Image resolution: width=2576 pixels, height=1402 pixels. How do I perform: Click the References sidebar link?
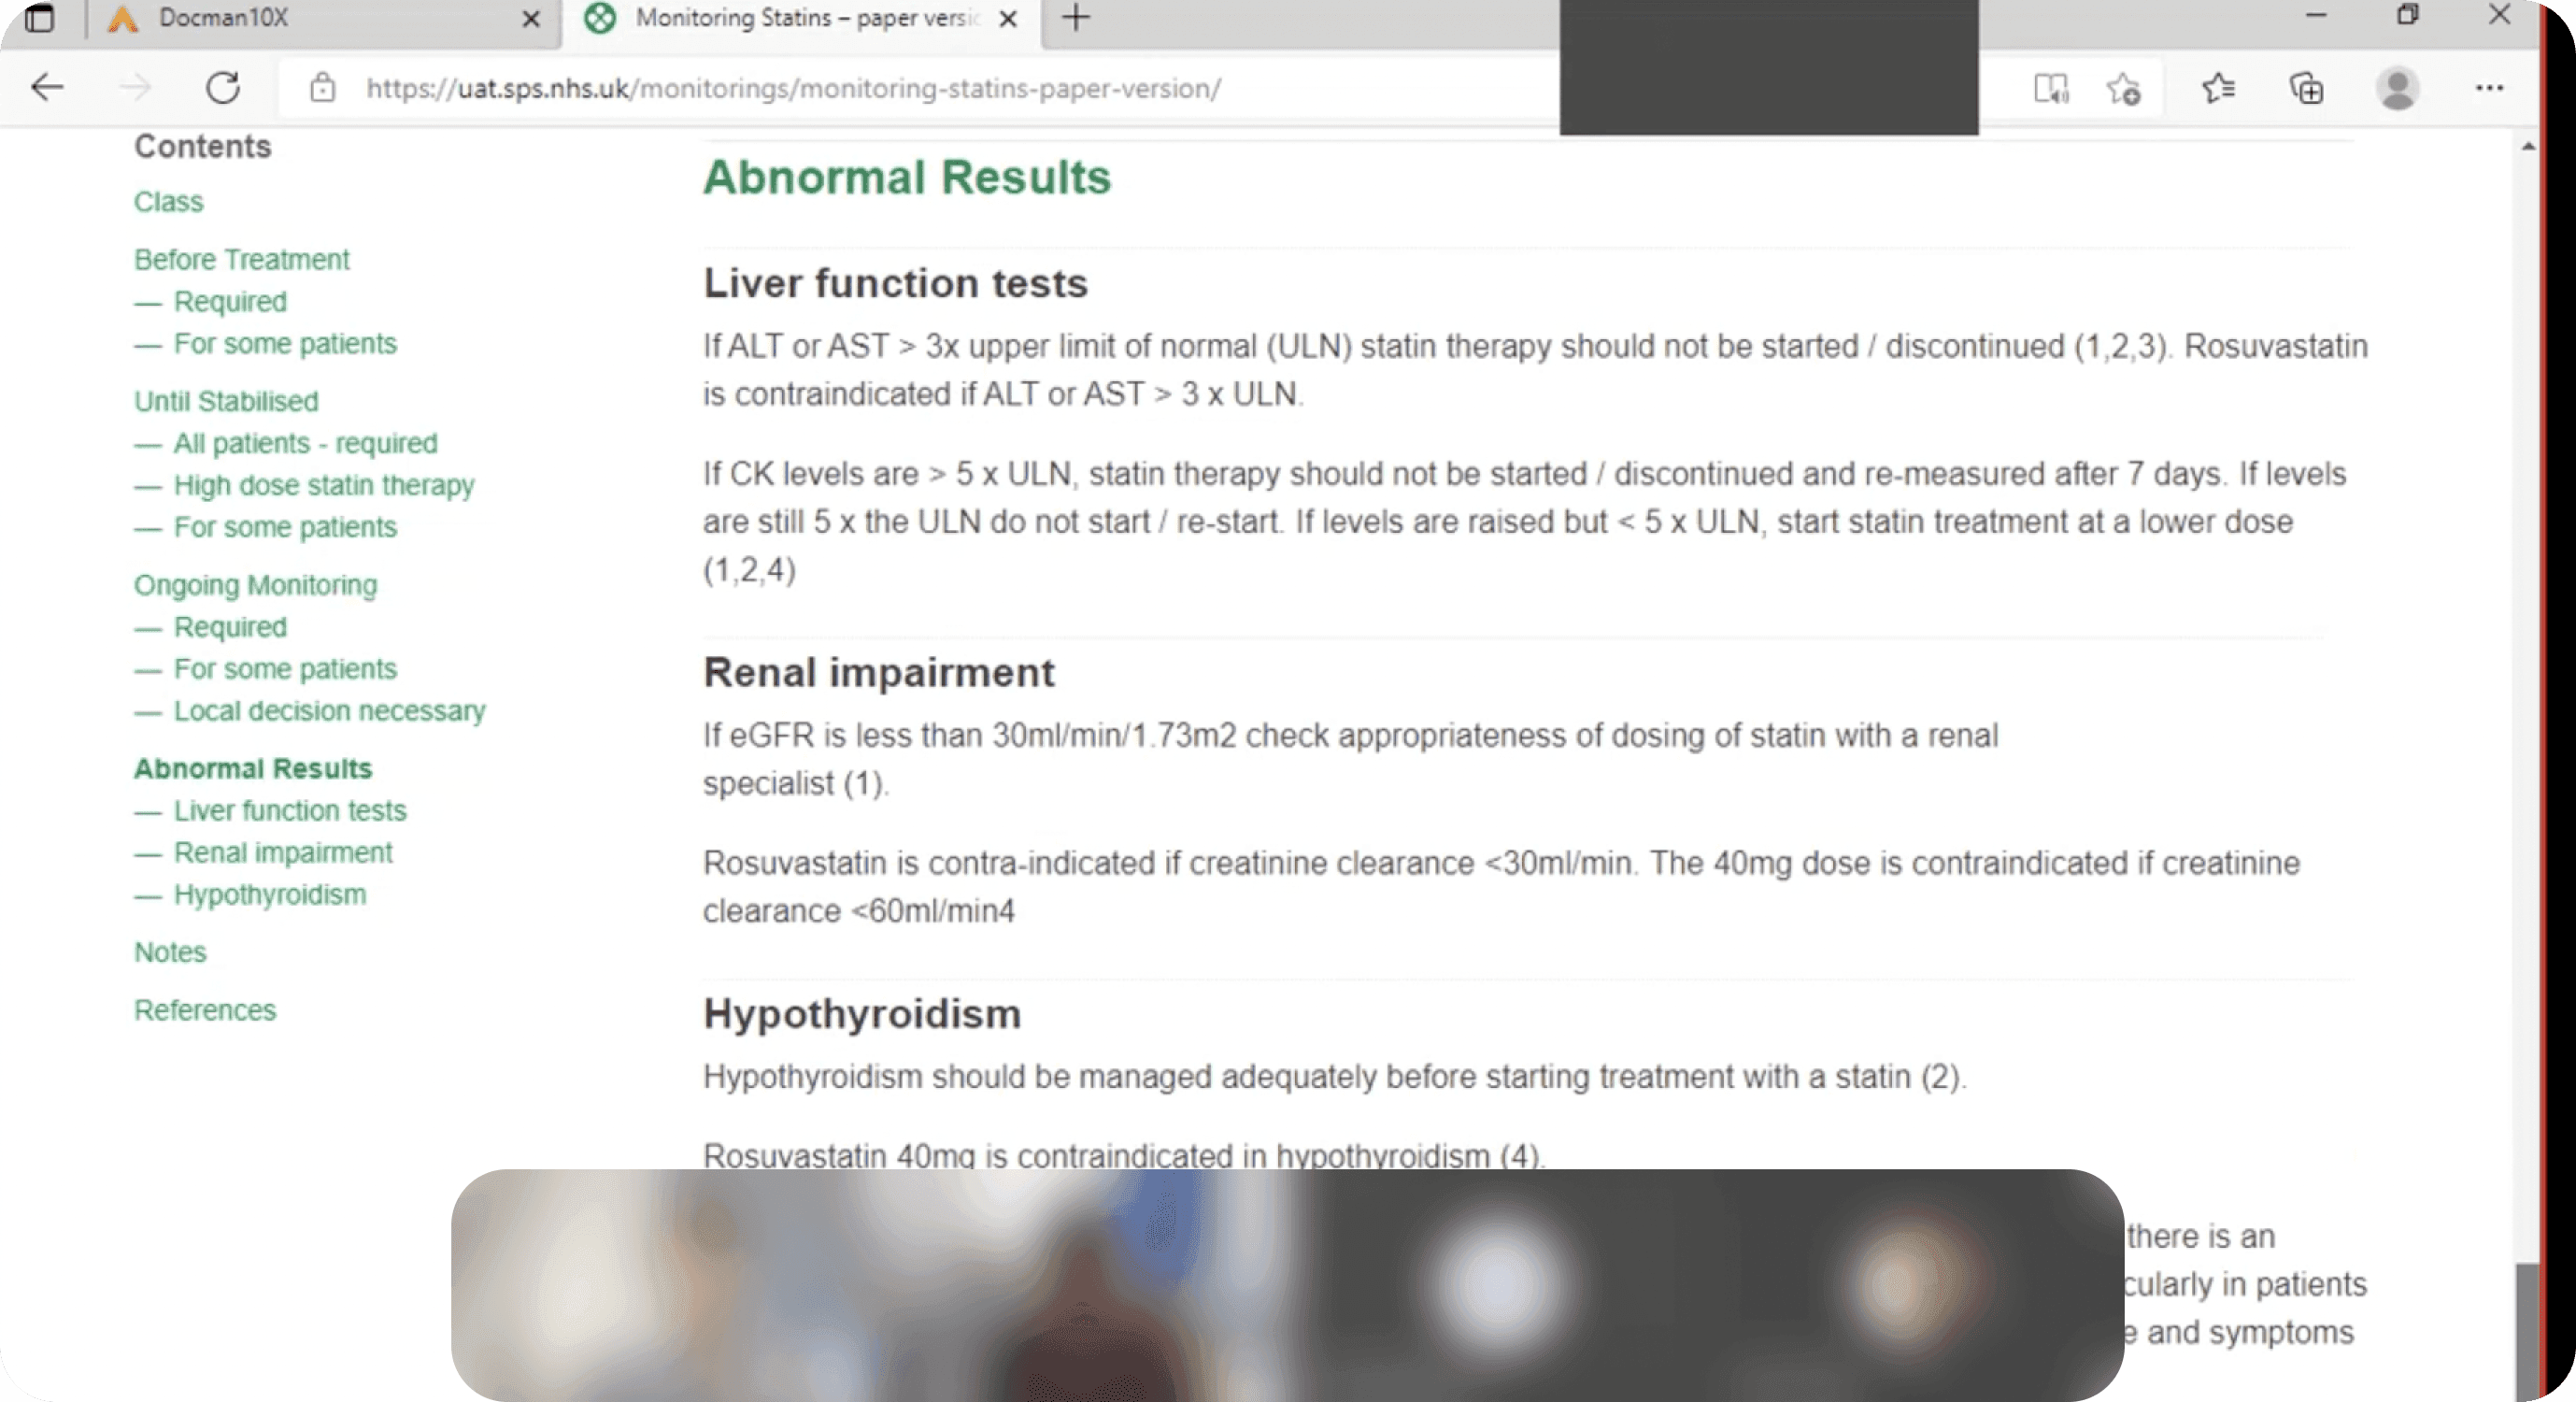point(206,1009)
